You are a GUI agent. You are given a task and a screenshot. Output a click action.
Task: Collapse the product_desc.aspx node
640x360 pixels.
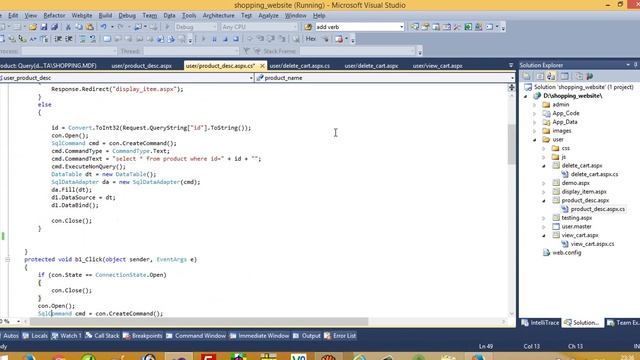pyautogui.click(x=544, y=200)
